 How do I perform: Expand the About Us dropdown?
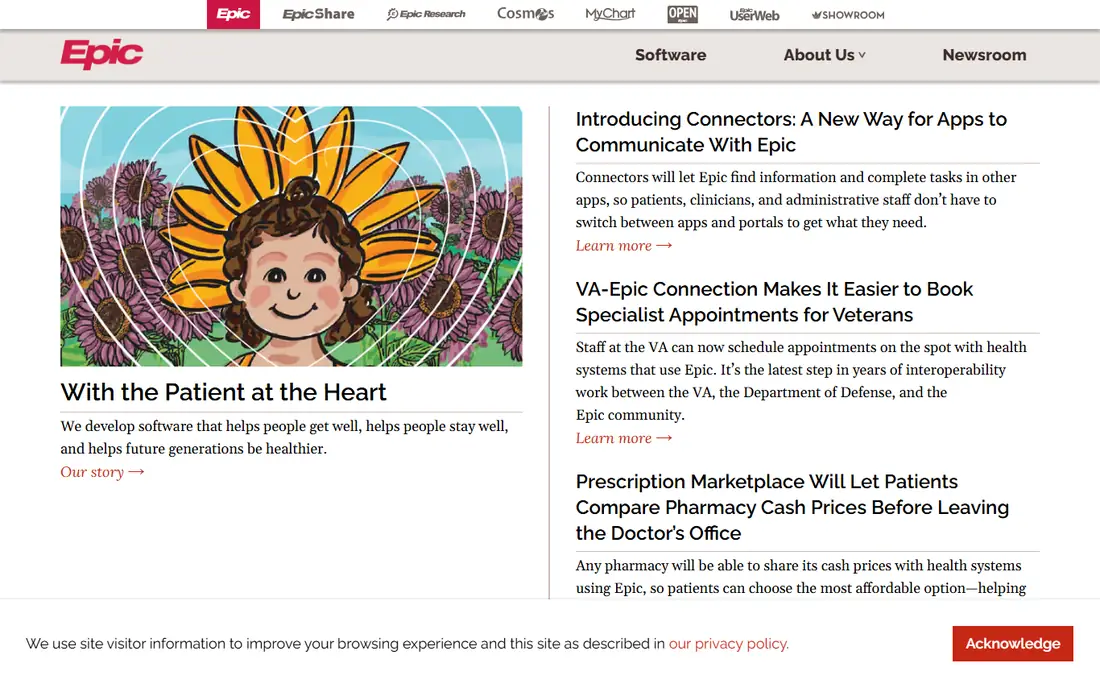click(824, 55)
